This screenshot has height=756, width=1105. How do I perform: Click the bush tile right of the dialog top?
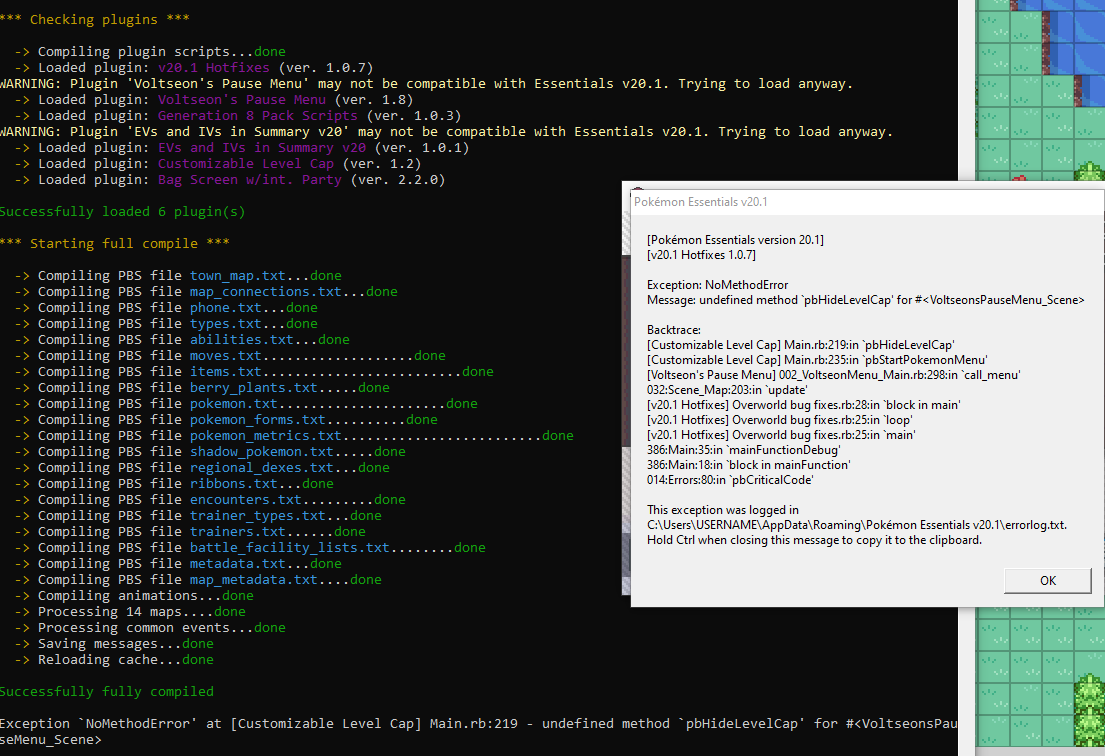click(1090, 173)
